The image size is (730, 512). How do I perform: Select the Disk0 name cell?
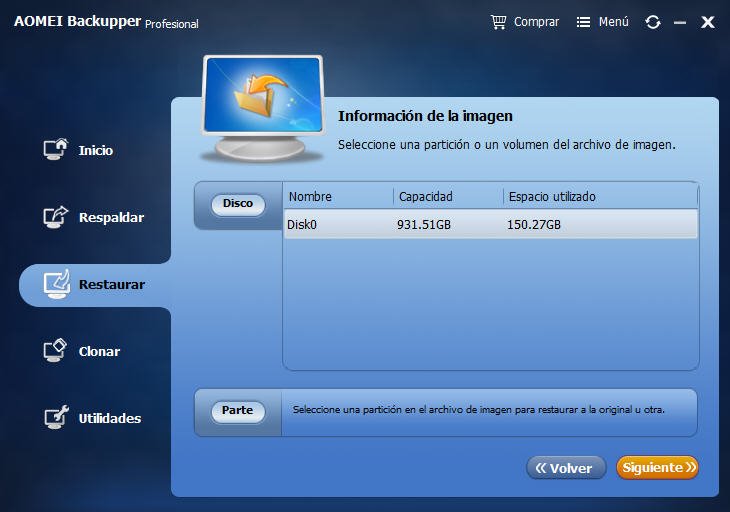302,225
